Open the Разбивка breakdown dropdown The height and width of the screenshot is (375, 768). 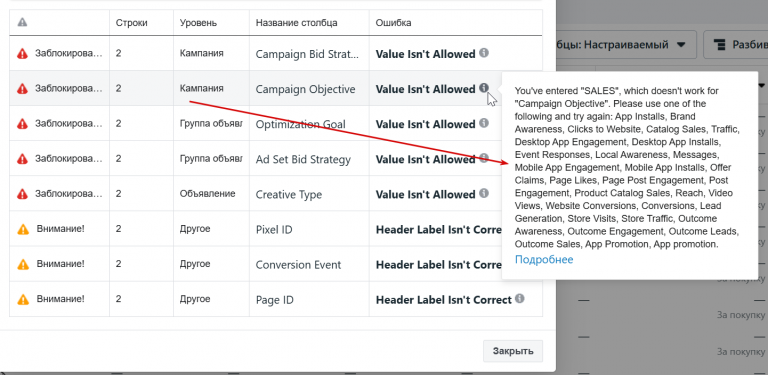pyautogui.click(x=736, y=45)
